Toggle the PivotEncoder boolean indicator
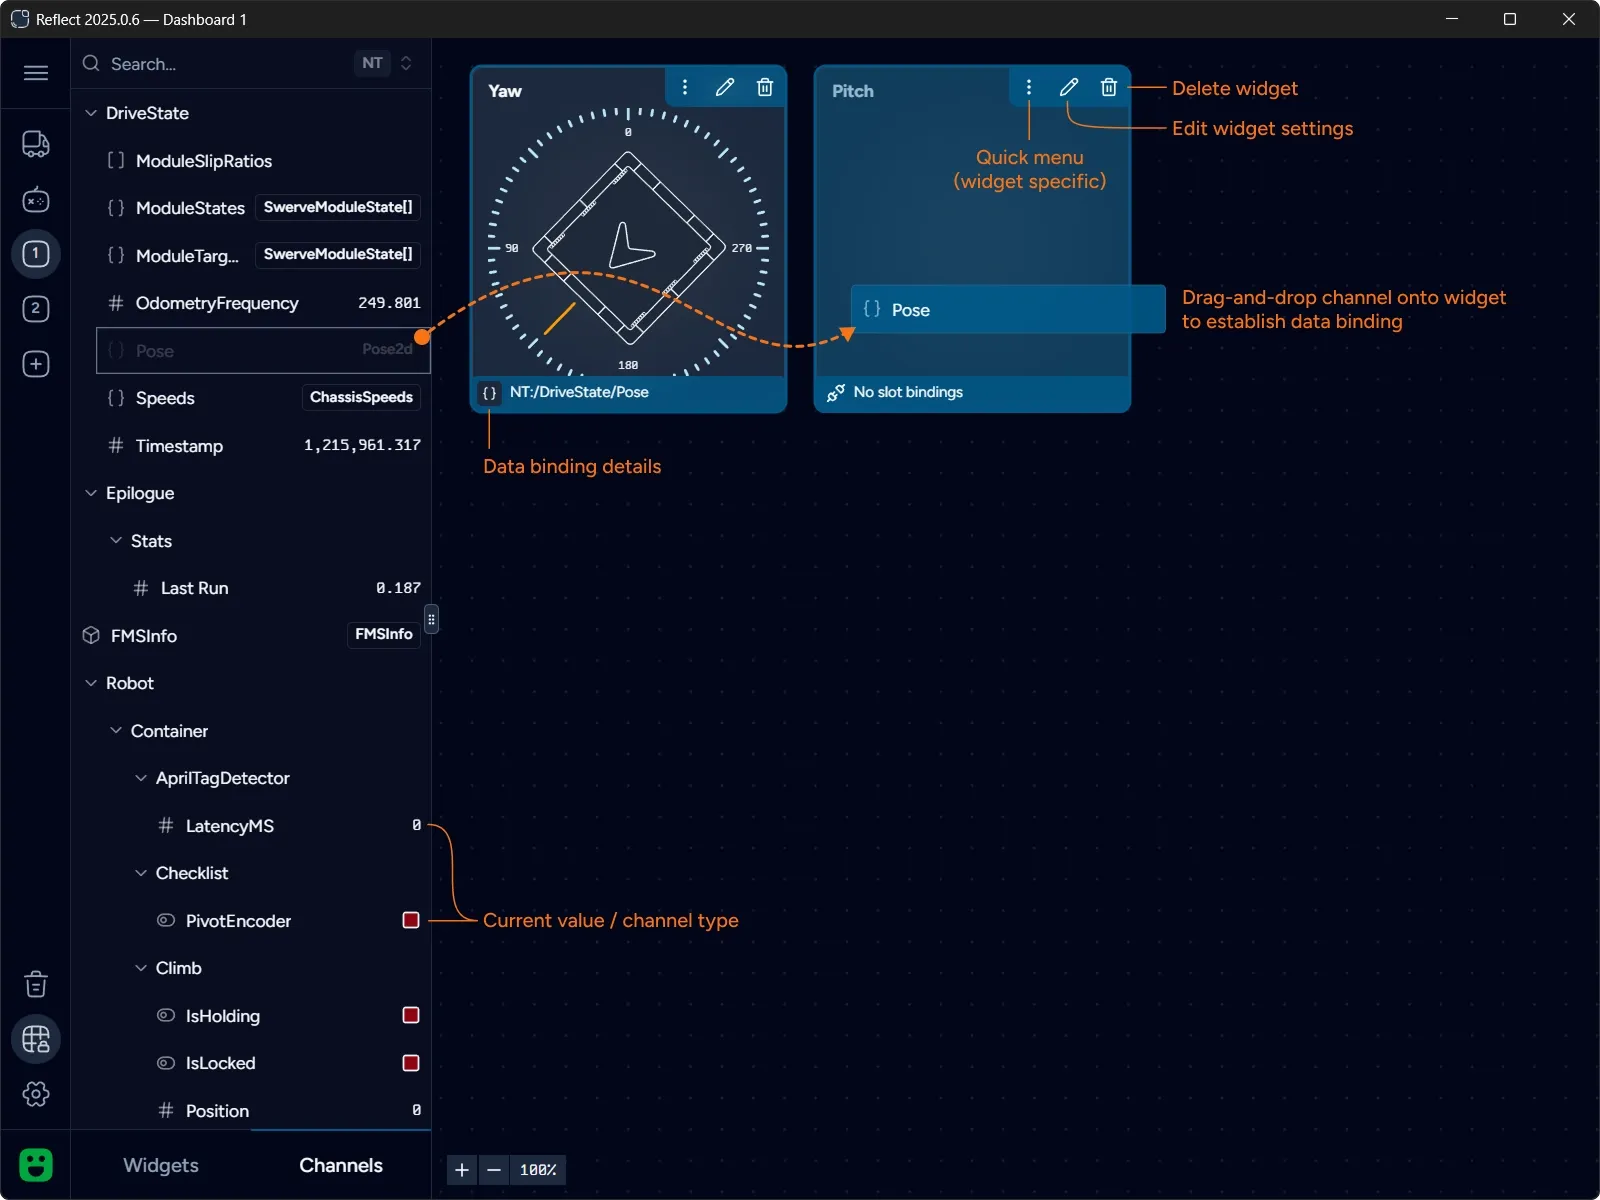Viewport: 1600px width, 1200px height. tap(410, 920)
